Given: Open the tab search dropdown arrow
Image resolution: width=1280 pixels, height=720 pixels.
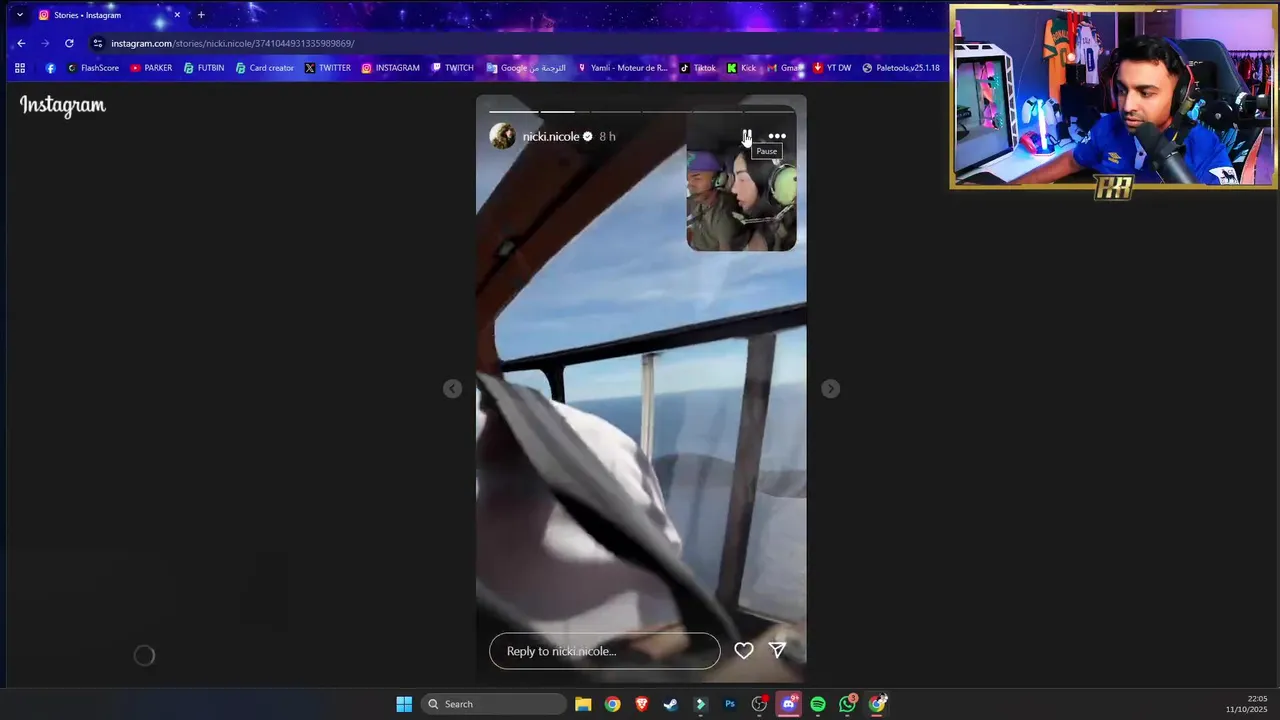Looking at the screenshot, I should coord(19,15).
